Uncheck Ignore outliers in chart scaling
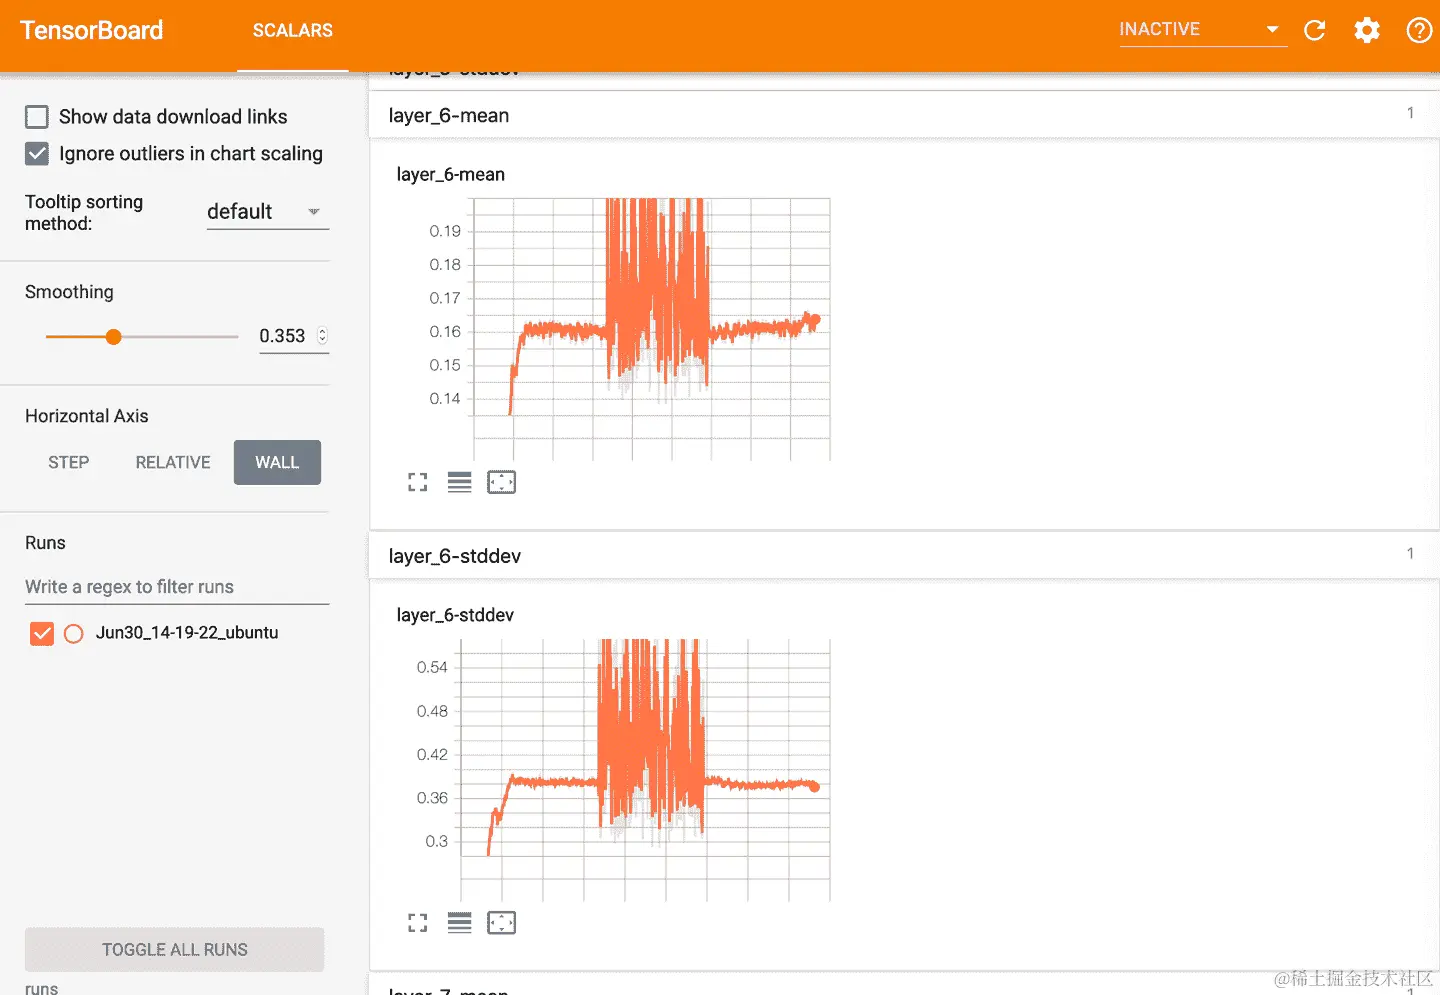This screenshot has height=995, width=1440. (37, 154)
